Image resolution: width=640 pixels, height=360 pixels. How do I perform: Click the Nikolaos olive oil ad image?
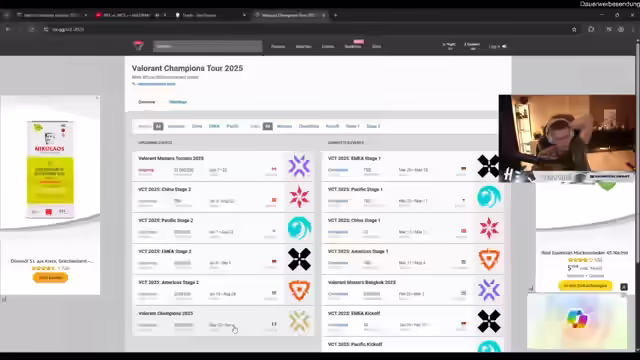[50, 169]
